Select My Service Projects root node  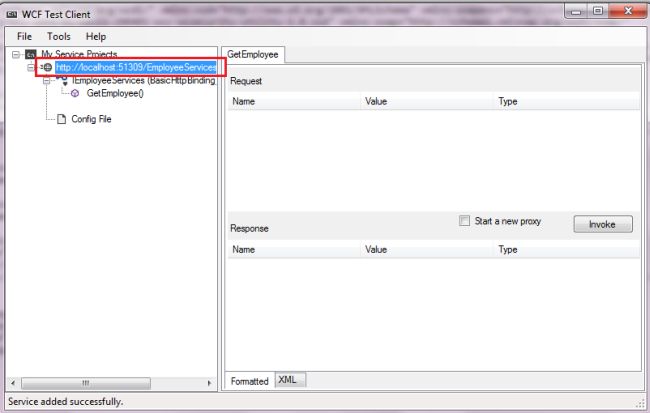pyautogui.click(x=79, y=54)
